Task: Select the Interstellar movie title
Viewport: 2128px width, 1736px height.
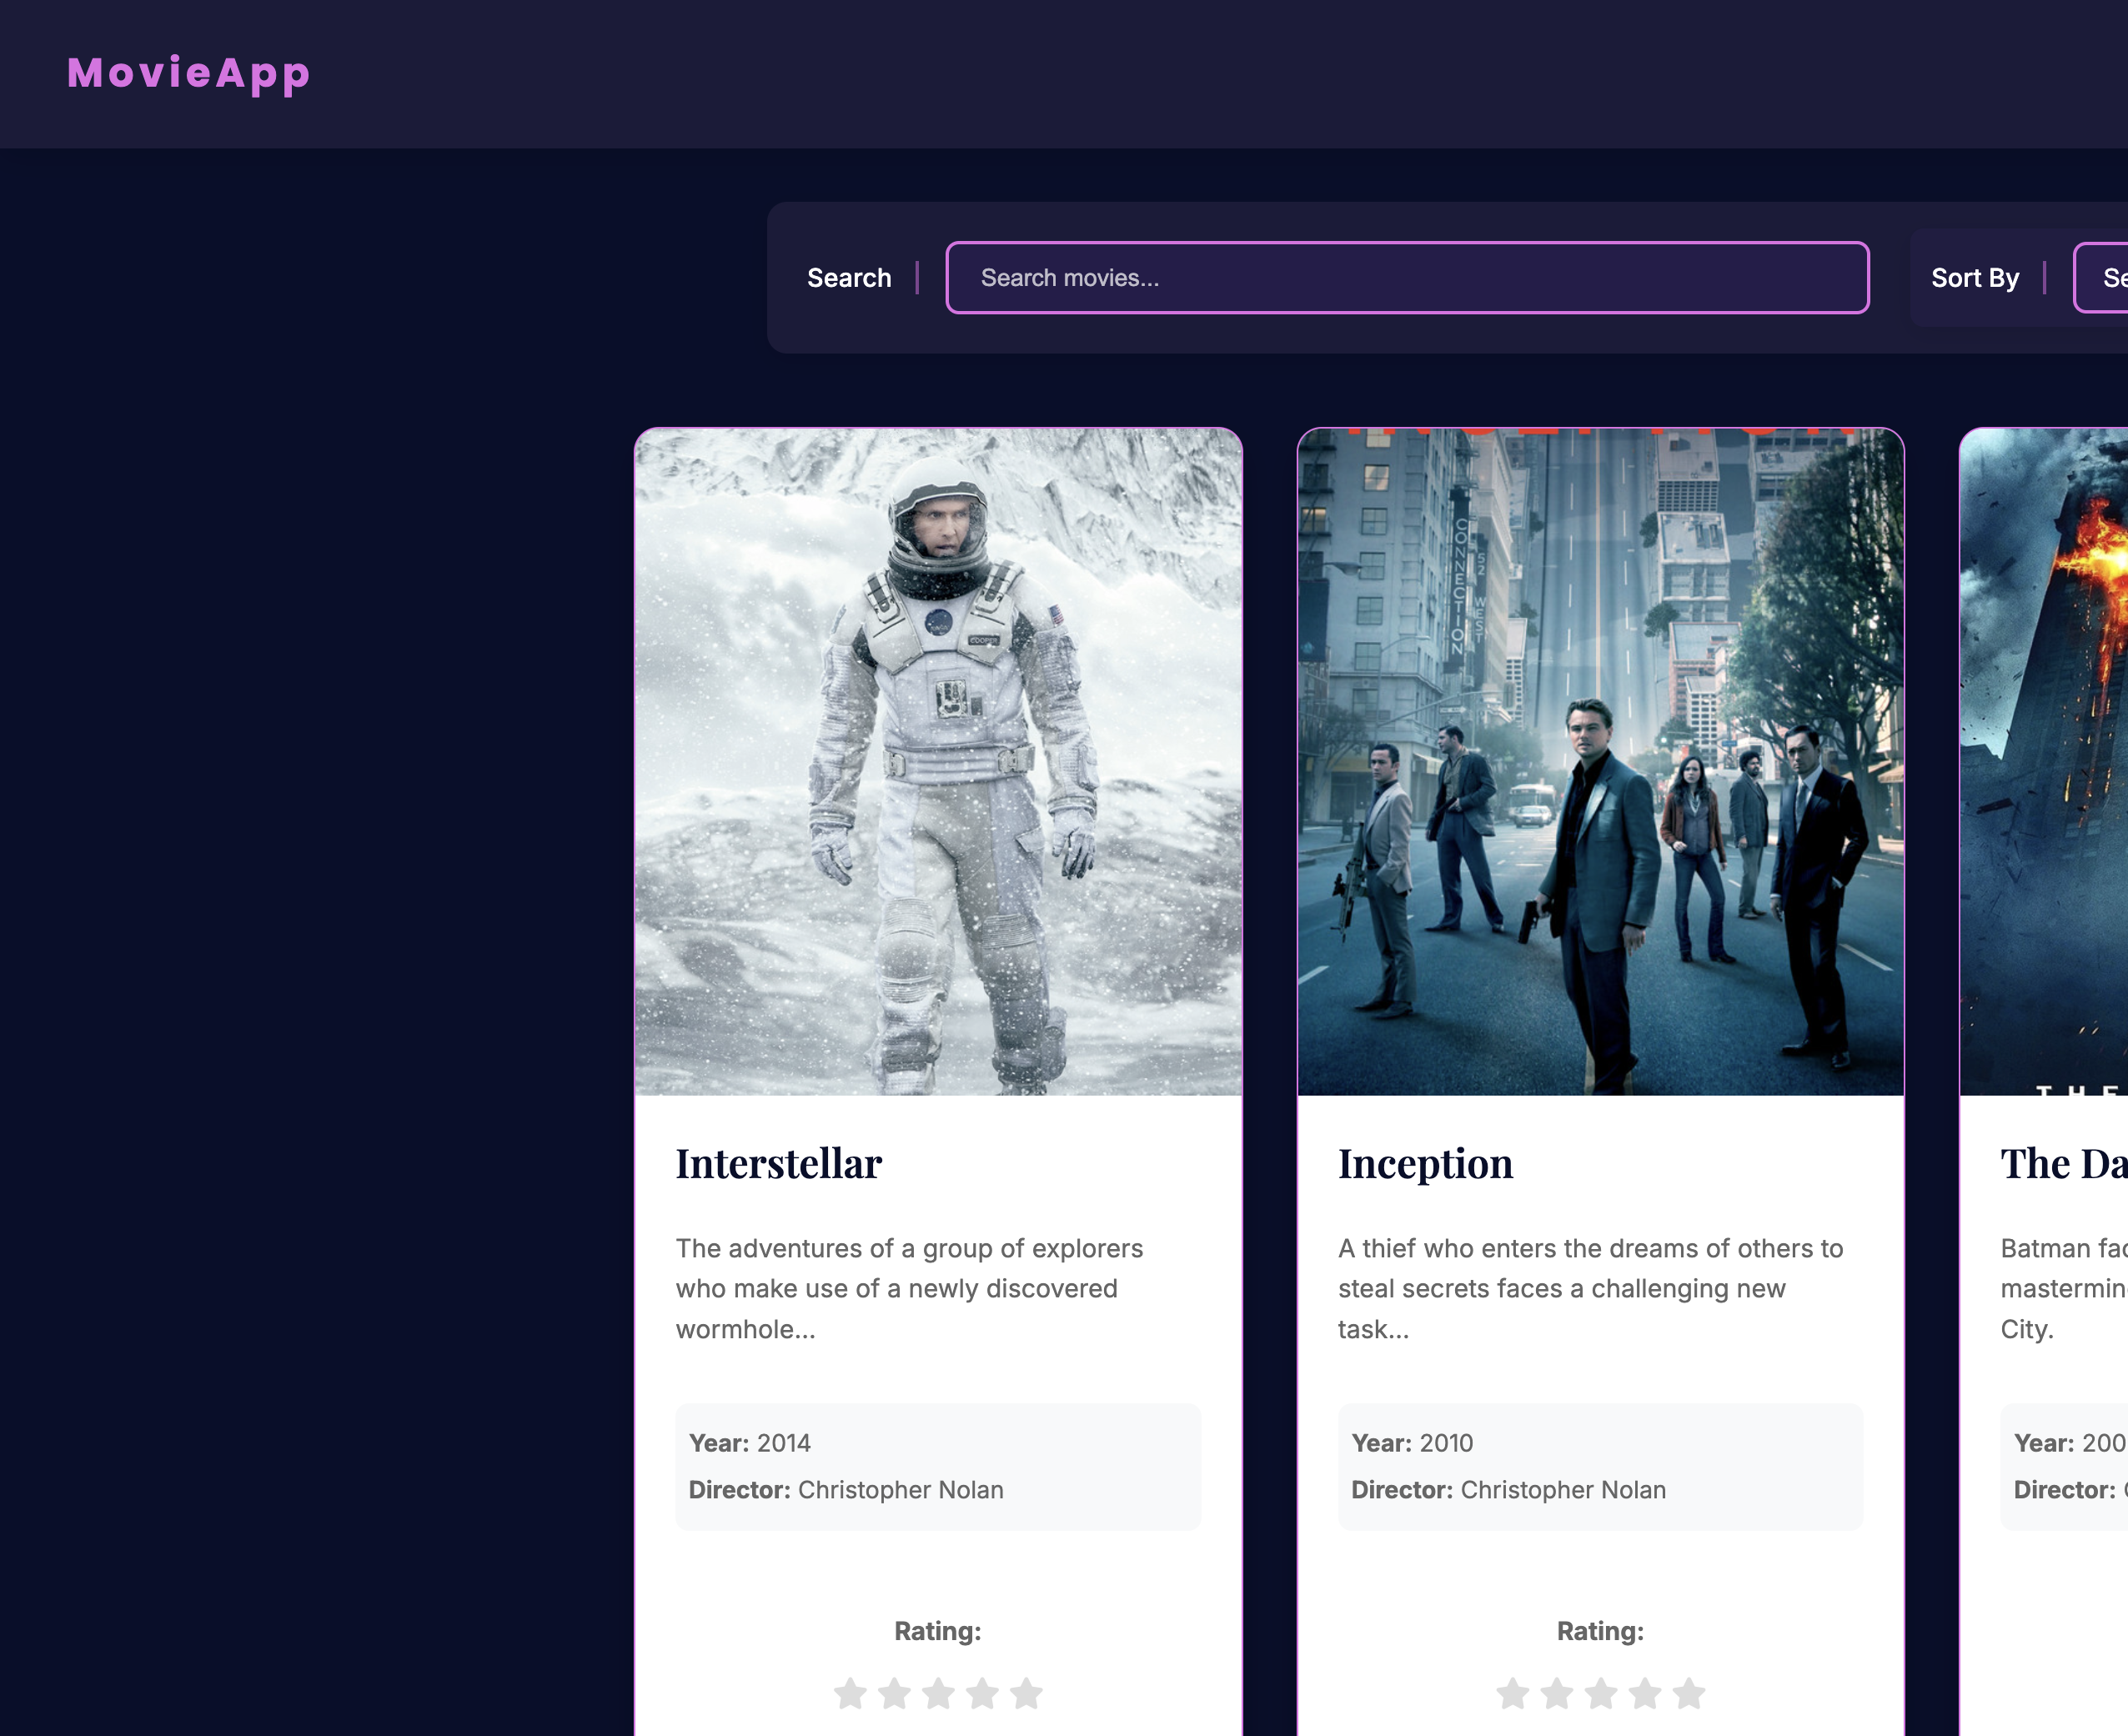Action: [x=779, y=1164]
